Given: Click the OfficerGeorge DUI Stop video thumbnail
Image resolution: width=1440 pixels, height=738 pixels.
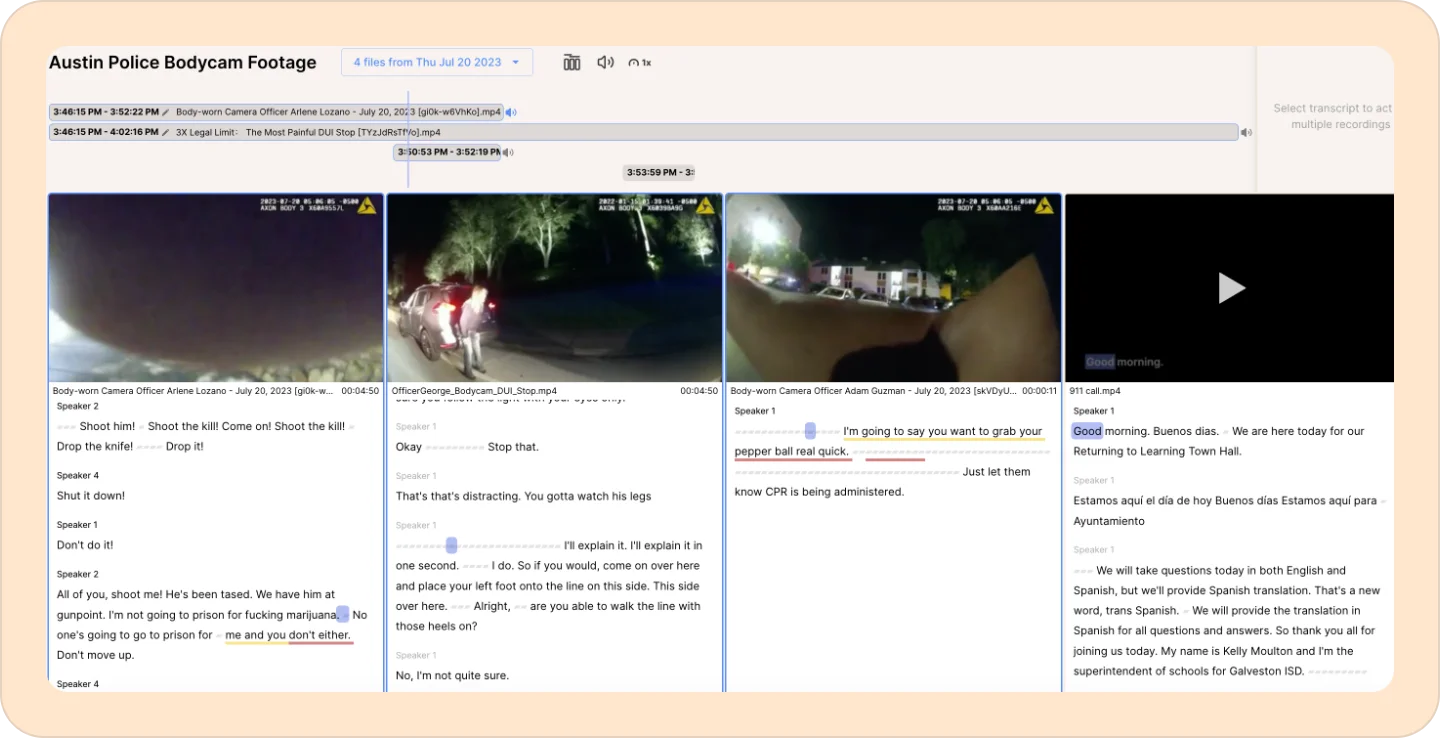Looking at the screenshot, I should 554,288.
